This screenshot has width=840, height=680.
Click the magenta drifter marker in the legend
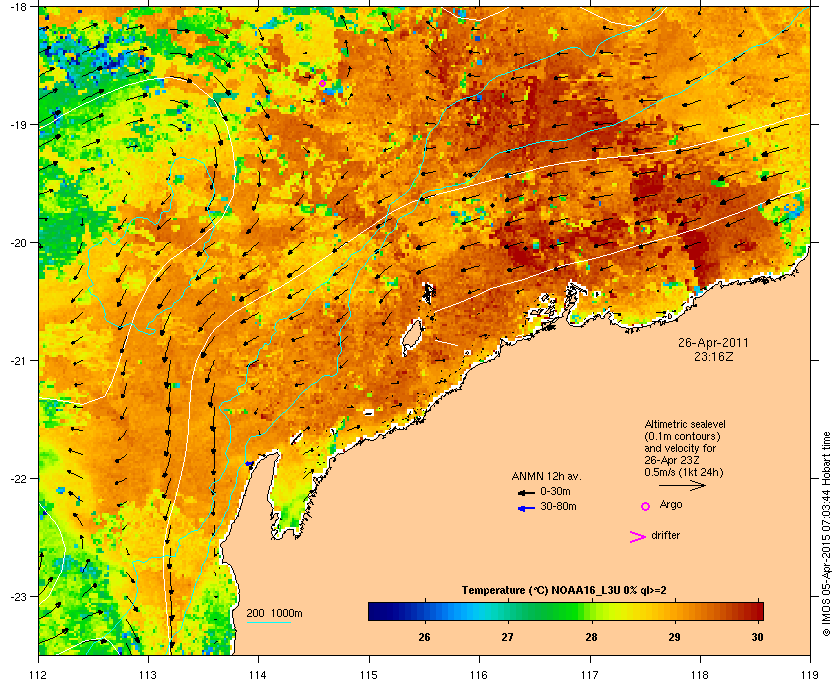pyautogui.click(x=638, y=537)
